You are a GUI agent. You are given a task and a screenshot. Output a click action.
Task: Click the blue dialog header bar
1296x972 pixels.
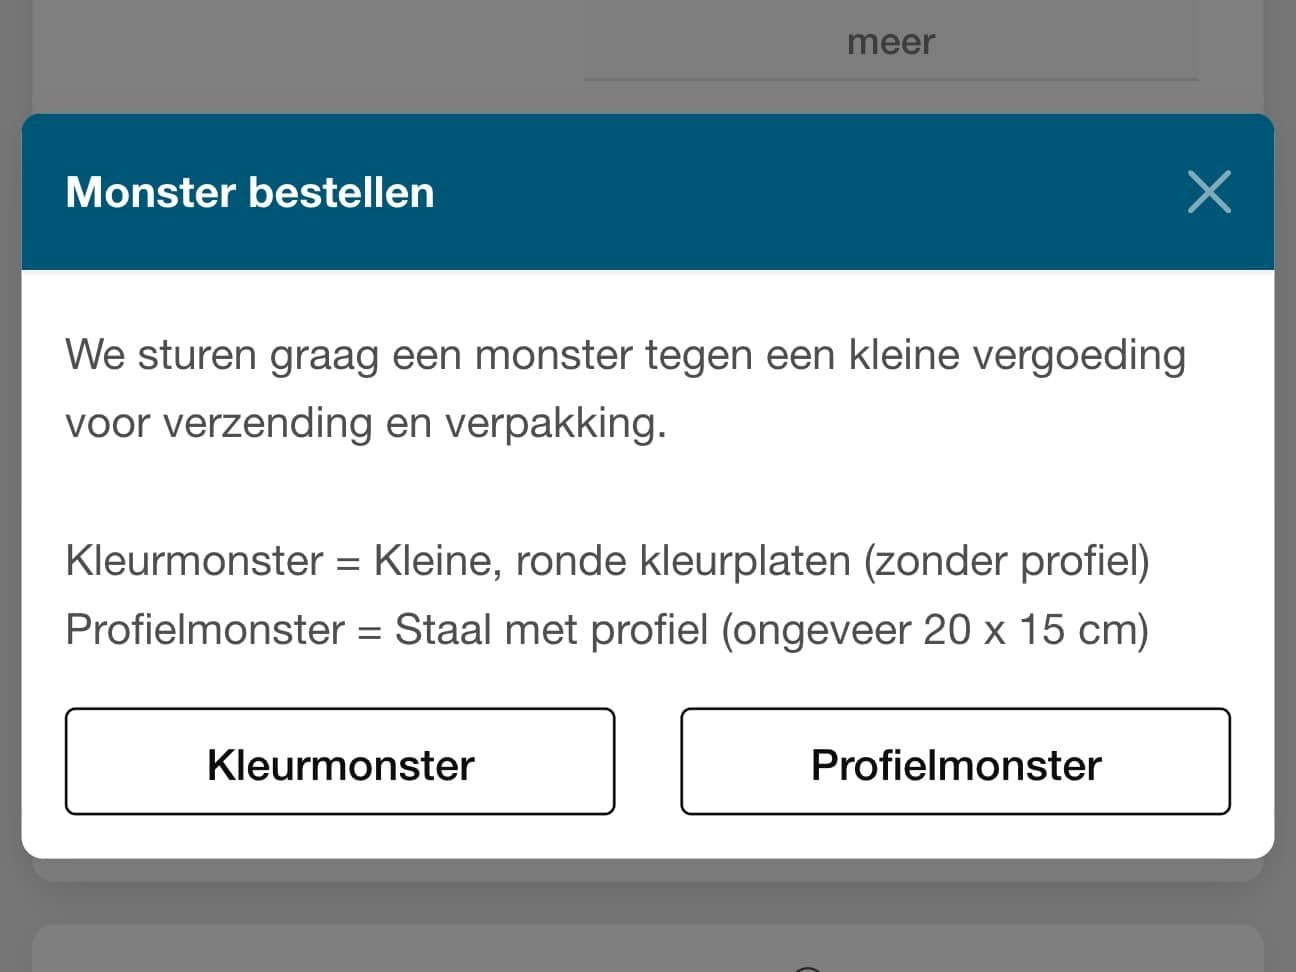point(648,192)
